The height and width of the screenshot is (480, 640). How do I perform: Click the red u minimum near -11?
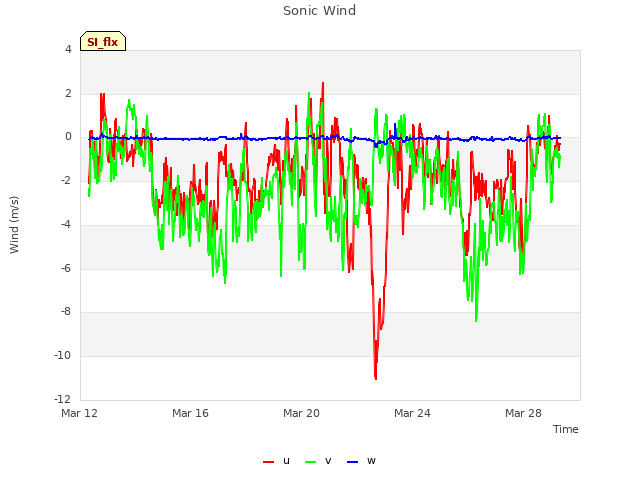[x=376, y=378]
